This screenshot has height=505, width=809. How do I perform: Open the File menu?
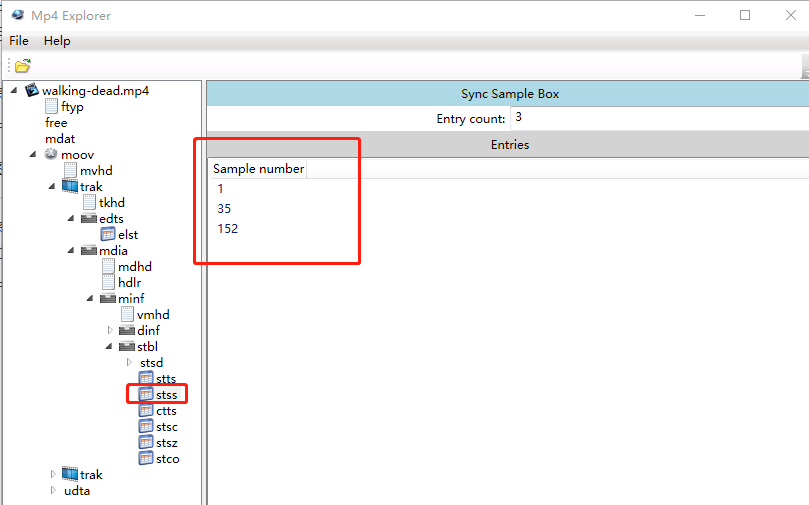pyautogui.click(x=19, y=41)
